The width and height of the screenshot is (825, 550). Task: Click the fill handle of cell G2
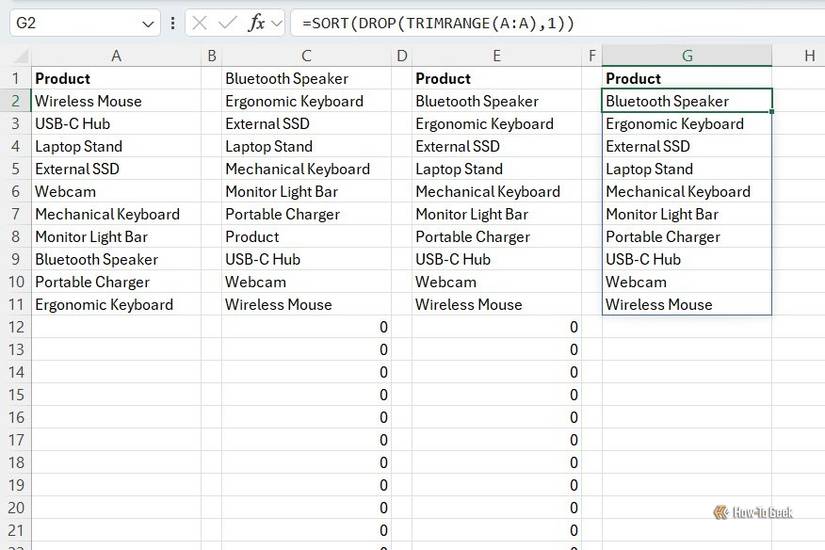771,112
